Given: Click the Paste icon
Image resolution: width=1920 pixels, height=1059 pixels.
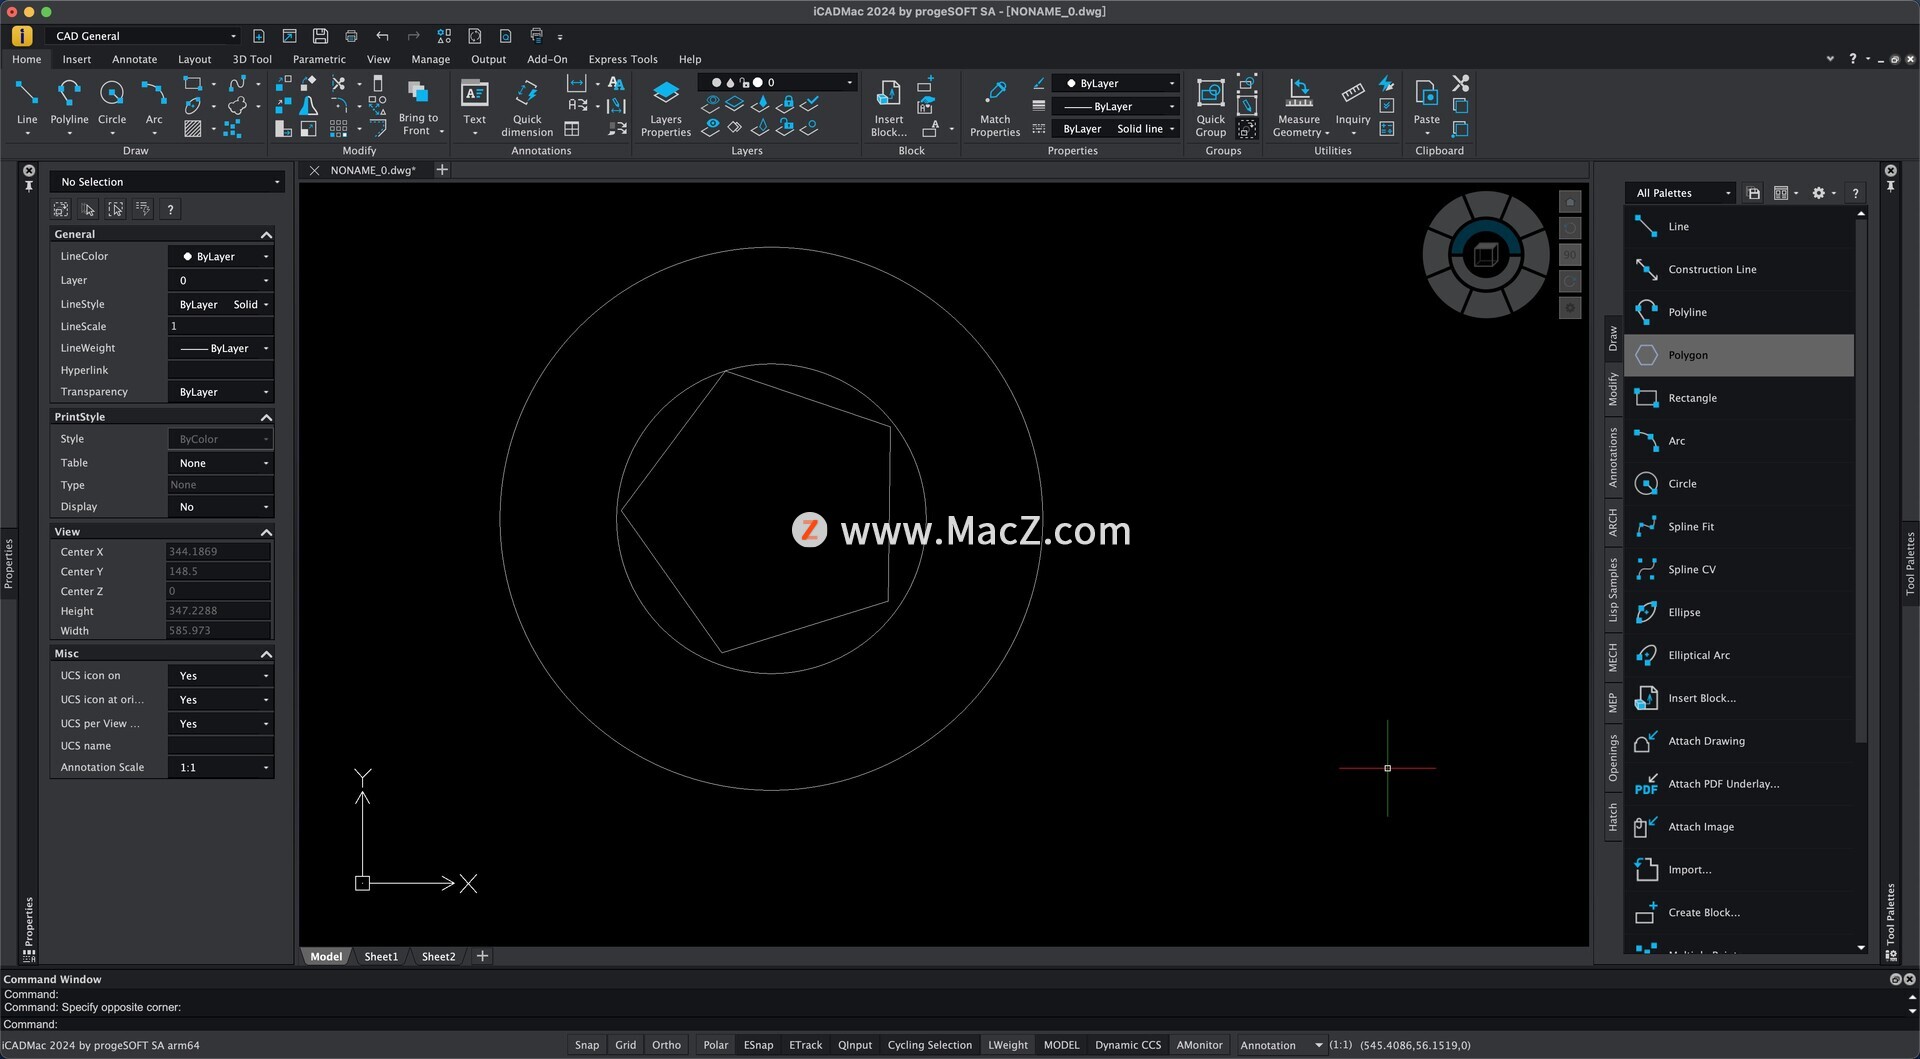Looking at the screenshot, I should 1426,103.
